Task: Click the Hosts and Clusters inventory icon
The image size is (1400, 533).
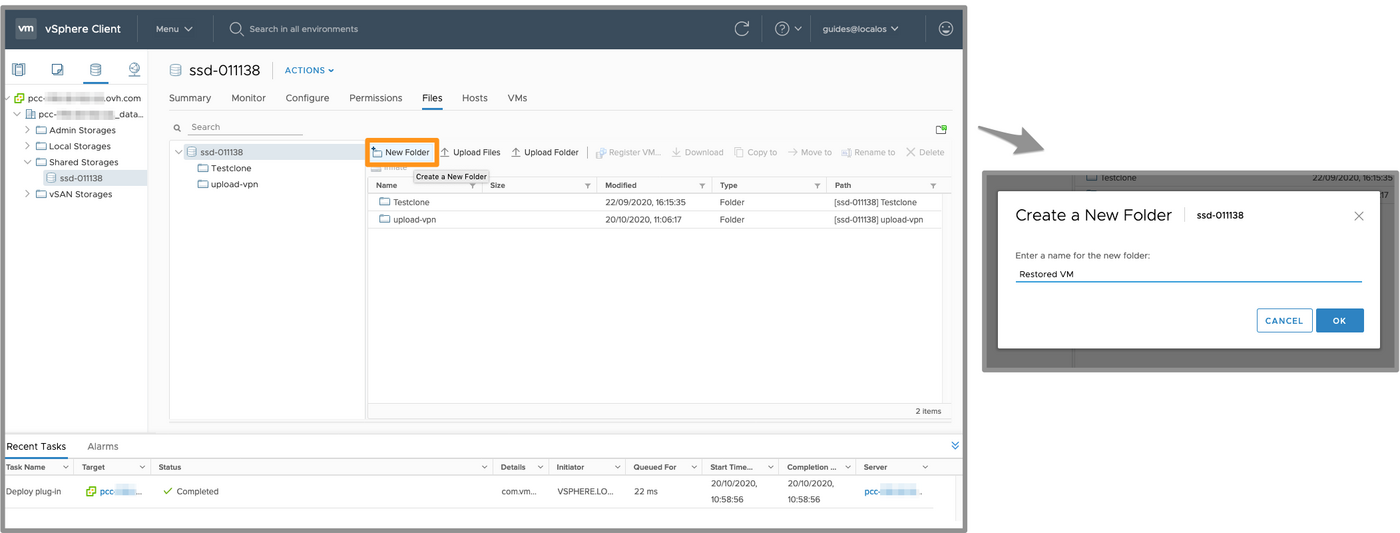Action: pos(18,69)
